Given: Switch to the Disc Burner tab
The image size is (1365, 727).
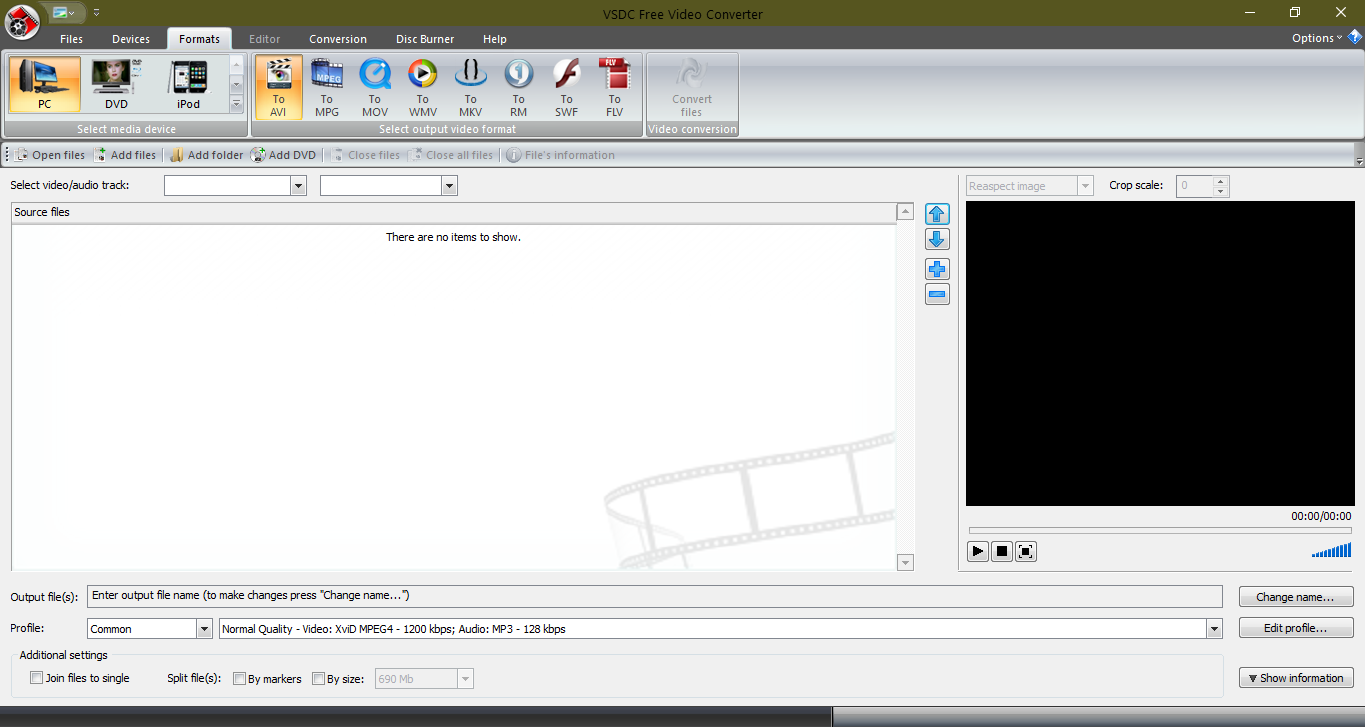Looking at the screenshot, I should [x=424, y=39].
